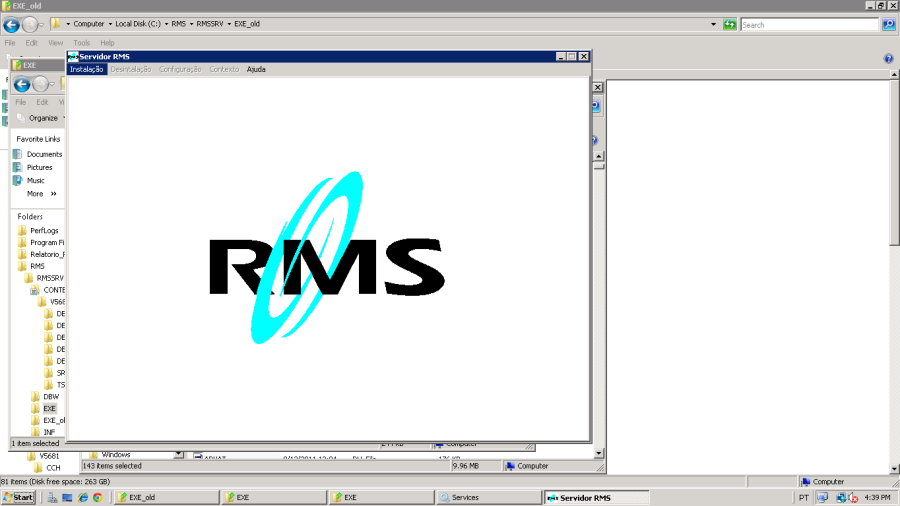Click the refresh icon beside the address bar
Image resolution: width=900 pixels, height=506 pixels.
pos(730,25)
